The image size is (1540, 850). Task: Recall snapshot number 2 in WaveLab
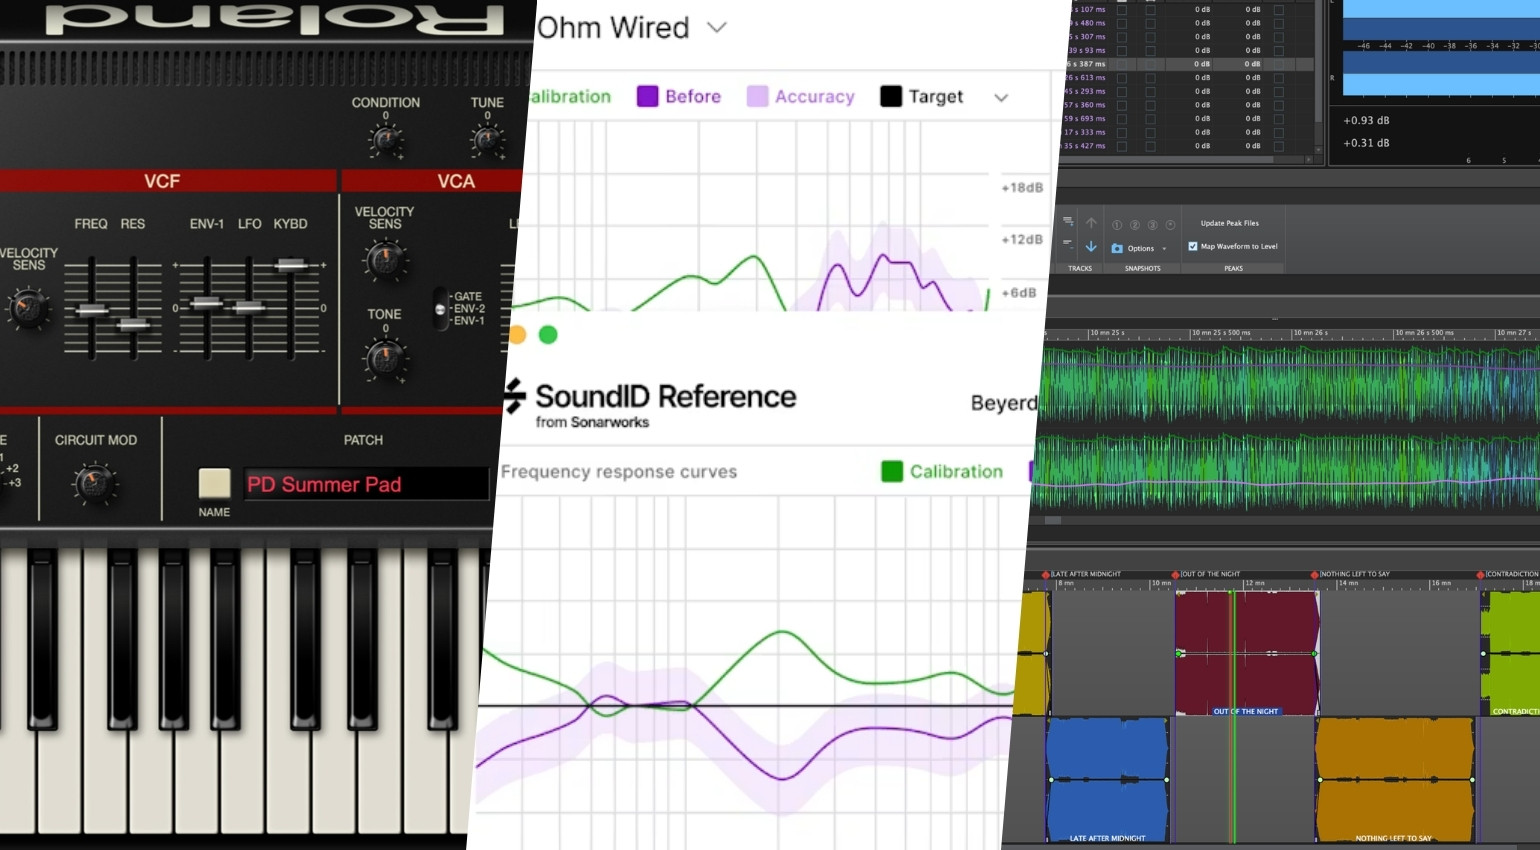pos(1135,225)
